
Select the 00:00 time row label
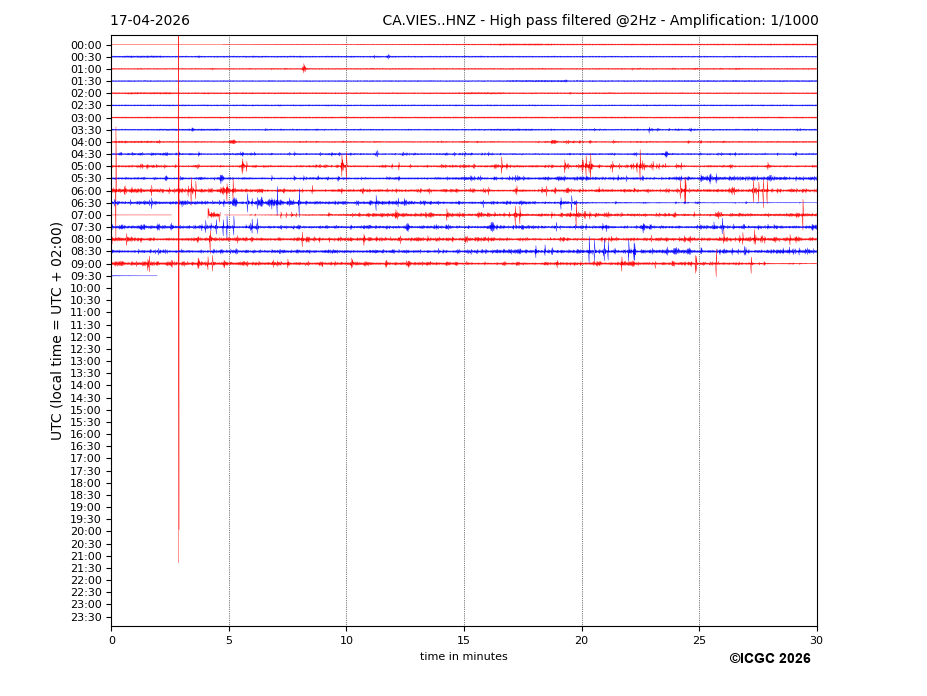point(86,45)
